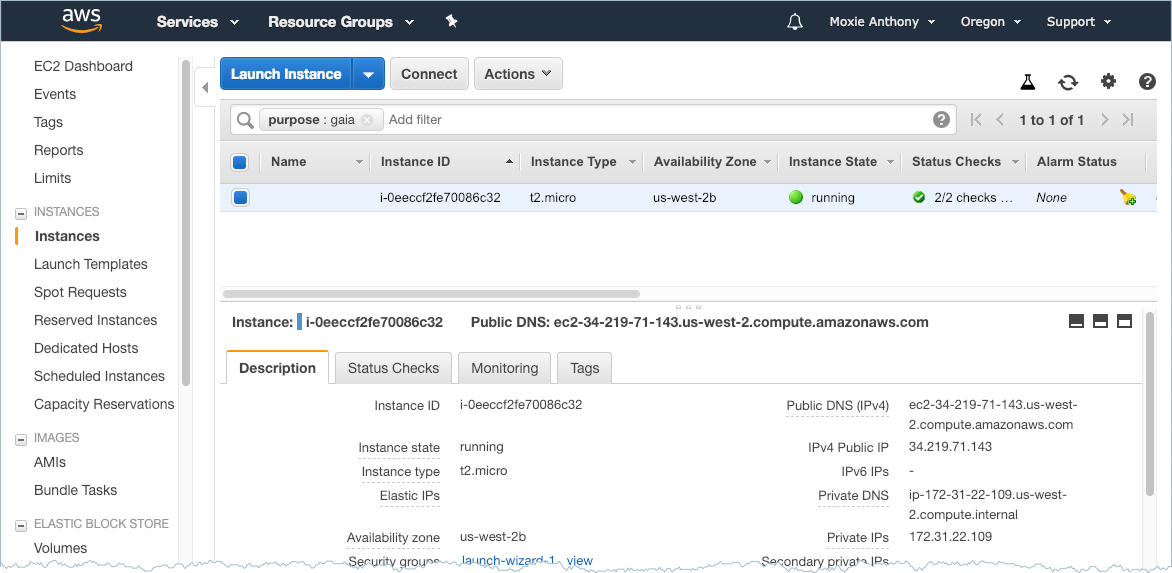
Task: Open table settings gear icon
Action: [x=1108, y=81]
